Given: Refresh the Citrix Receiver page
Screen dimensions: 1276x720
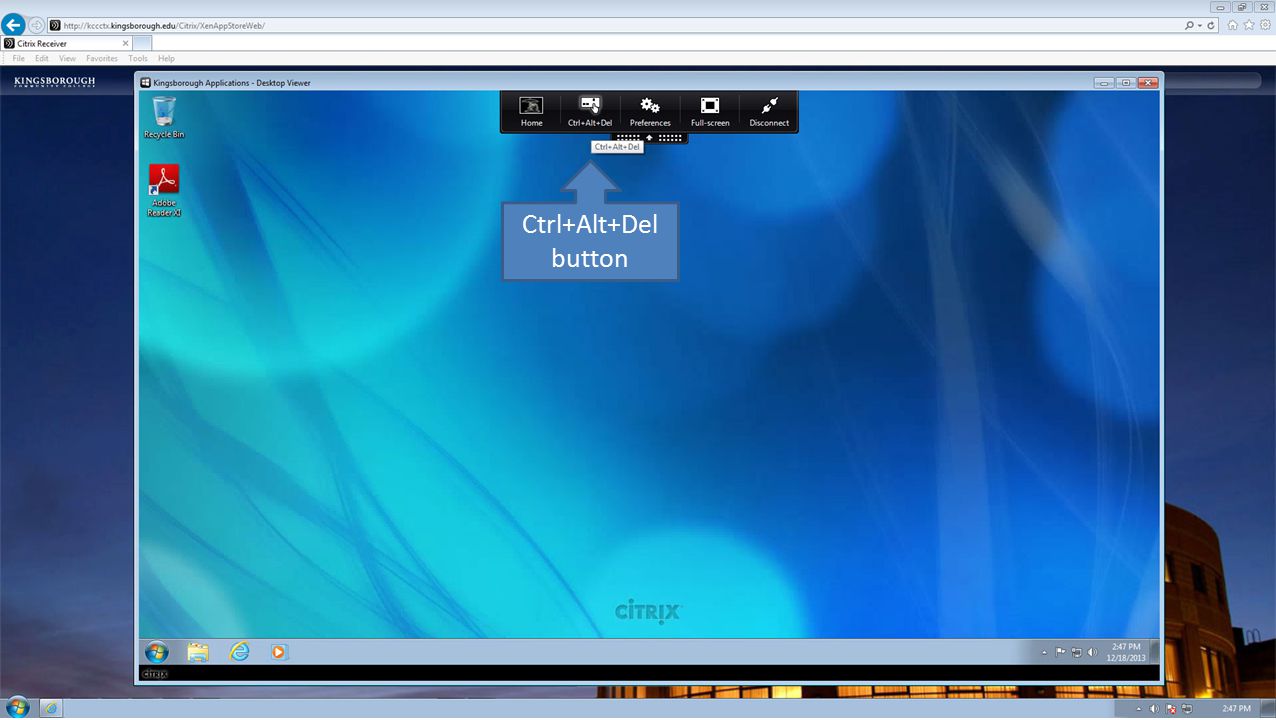Looking at the screenshot, I should point(1212,25).
